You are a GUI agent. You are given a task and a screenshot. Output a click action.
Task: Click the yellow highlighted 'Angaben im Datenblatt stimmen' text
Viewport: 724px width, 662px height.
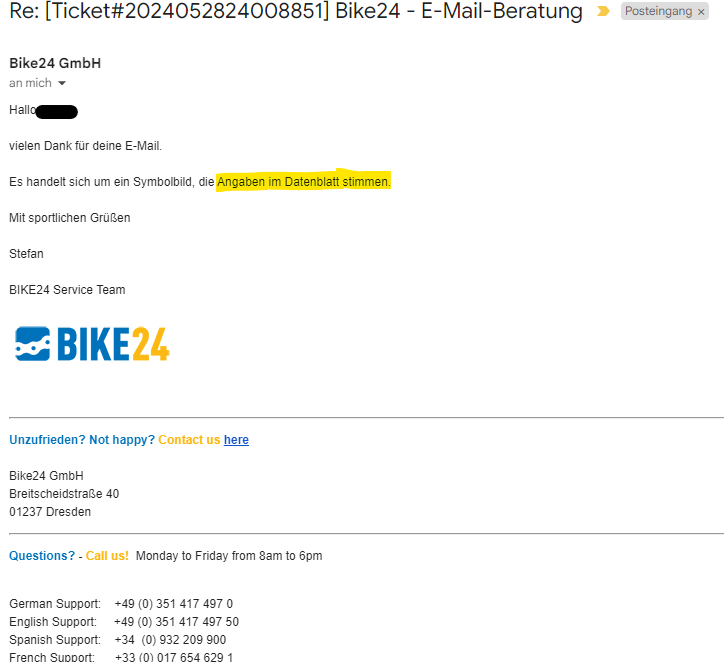click(304, 182)
